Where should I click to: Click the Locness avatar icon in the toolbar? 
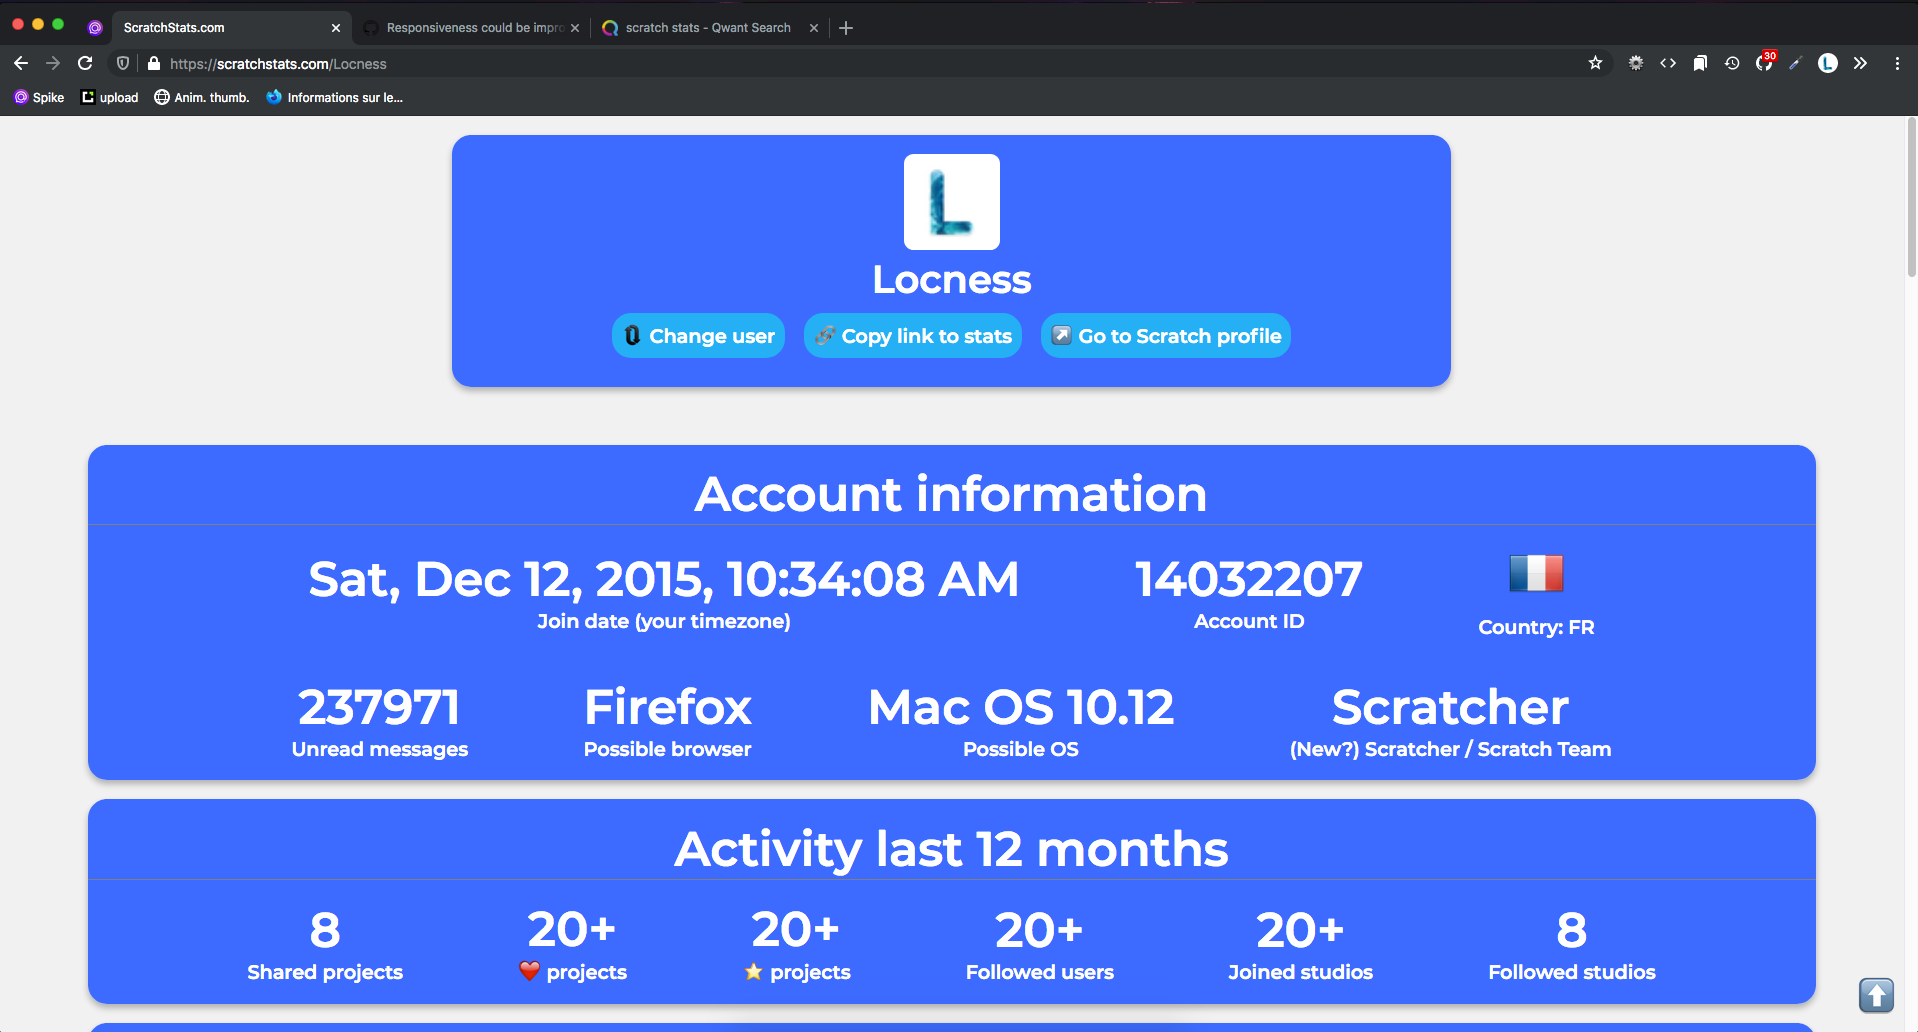coord(1828,63)
